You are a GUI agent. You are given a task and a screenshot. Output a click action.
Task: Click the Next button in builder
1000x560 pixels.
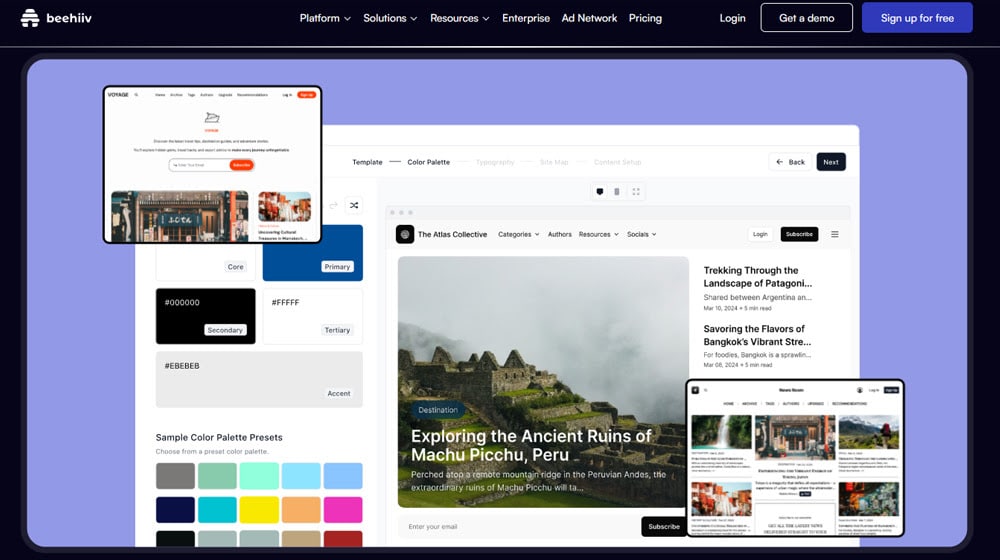coord(830,162)
